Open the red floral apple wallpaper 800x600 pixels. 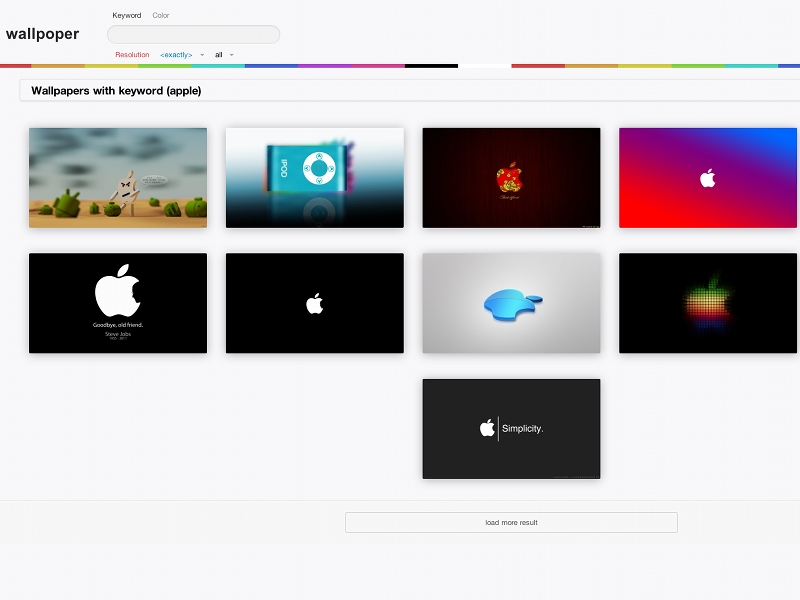point(511,178)
